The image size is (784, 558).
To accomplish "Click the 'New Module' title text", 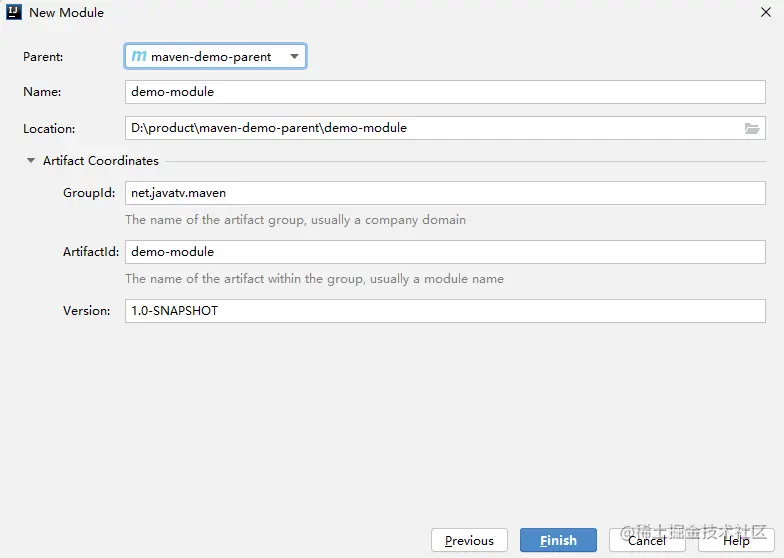I will 66,12.
